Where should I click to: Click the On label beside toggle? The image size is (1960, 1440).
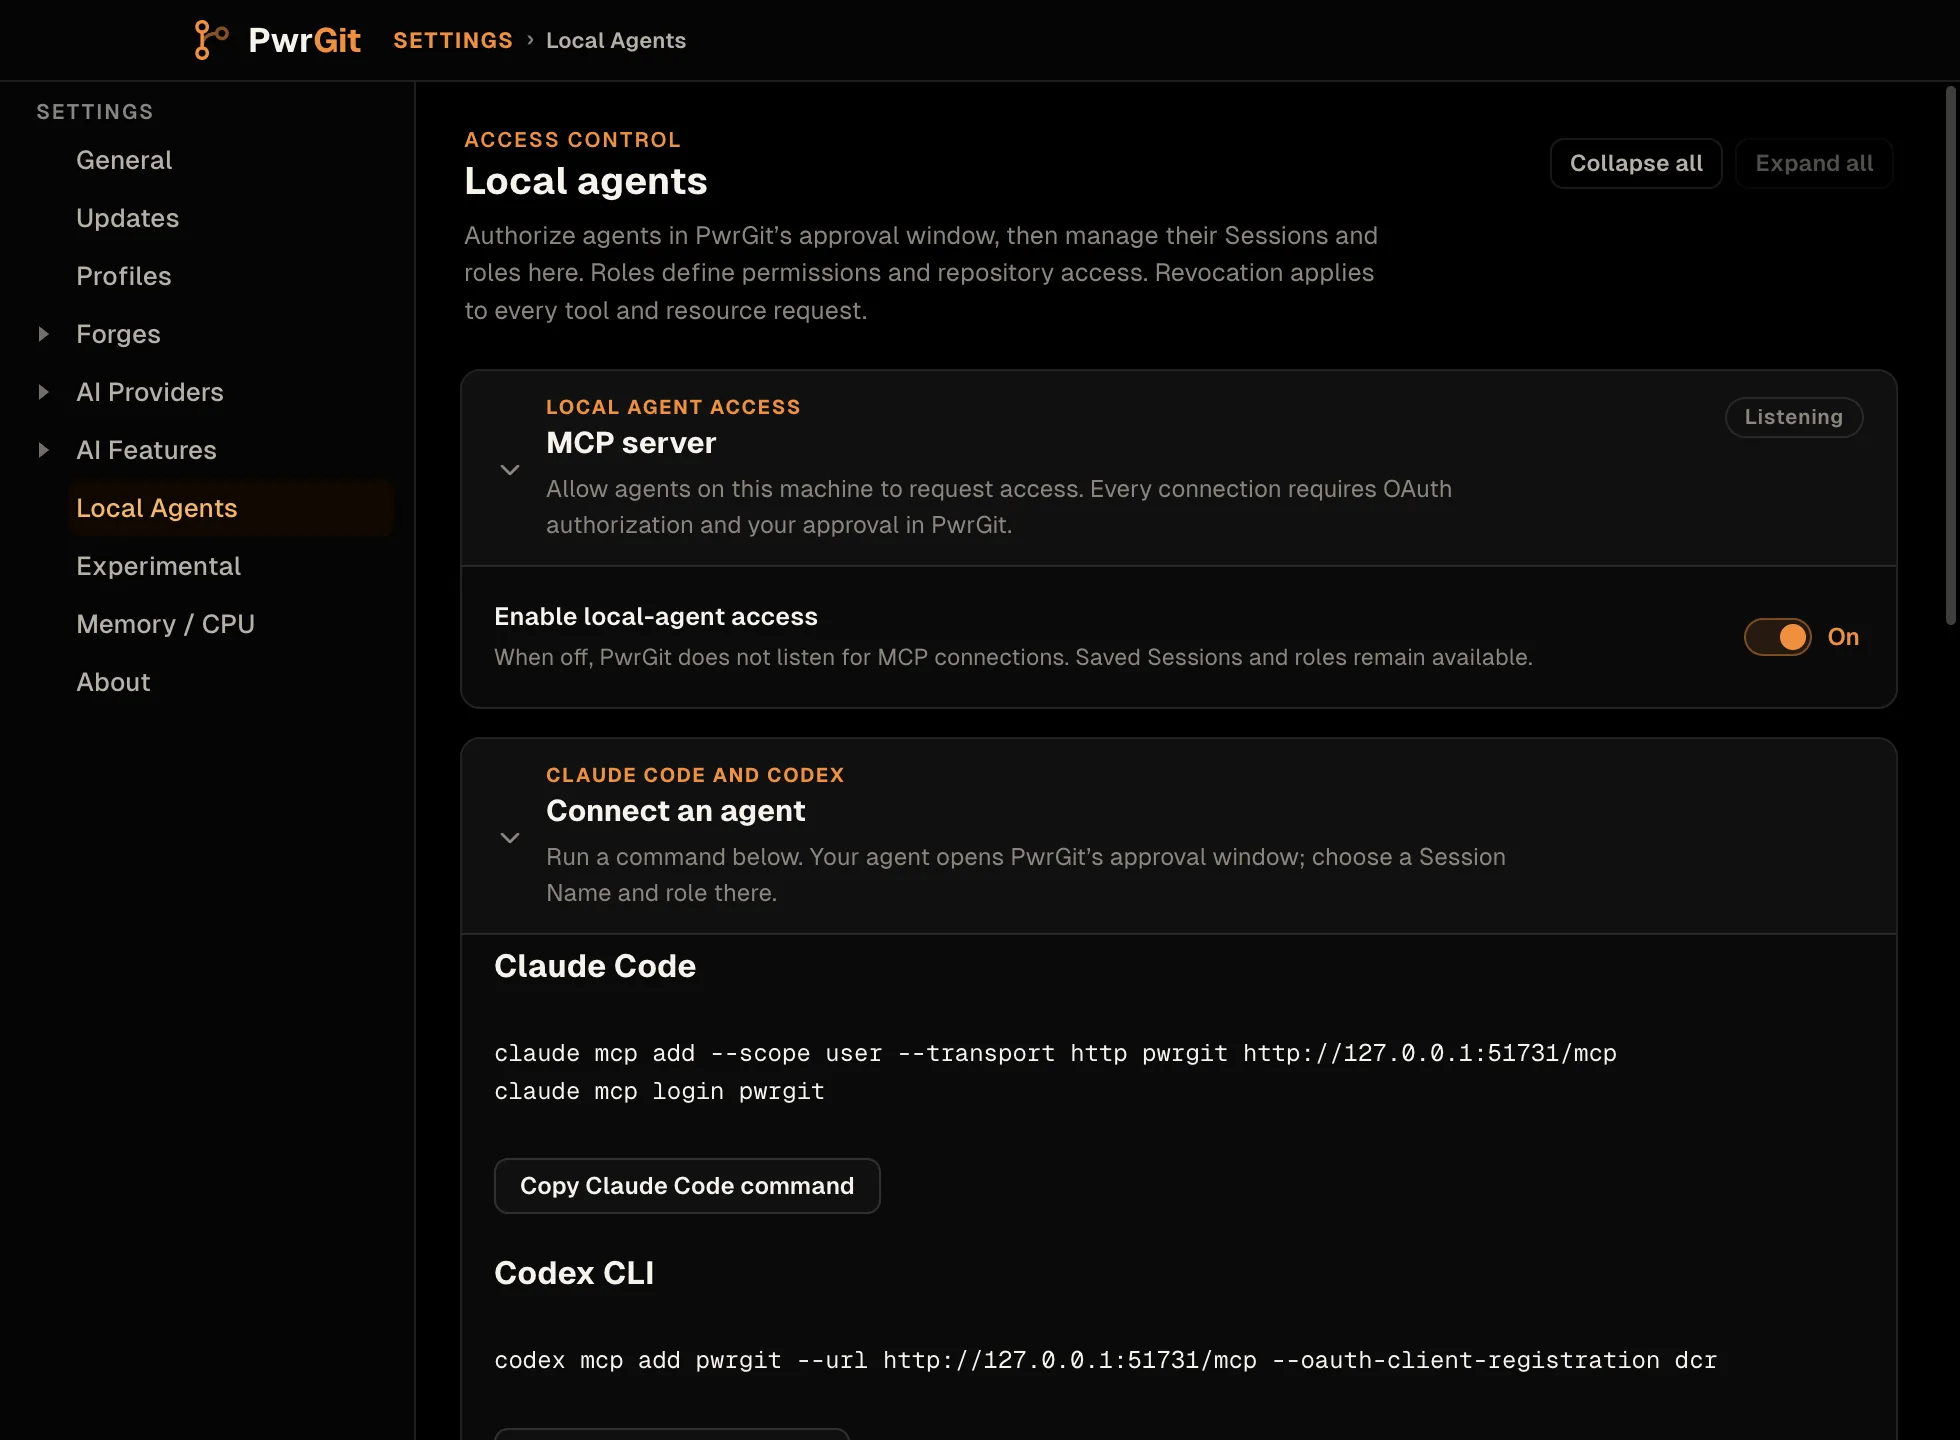(x=1843, y=637)
